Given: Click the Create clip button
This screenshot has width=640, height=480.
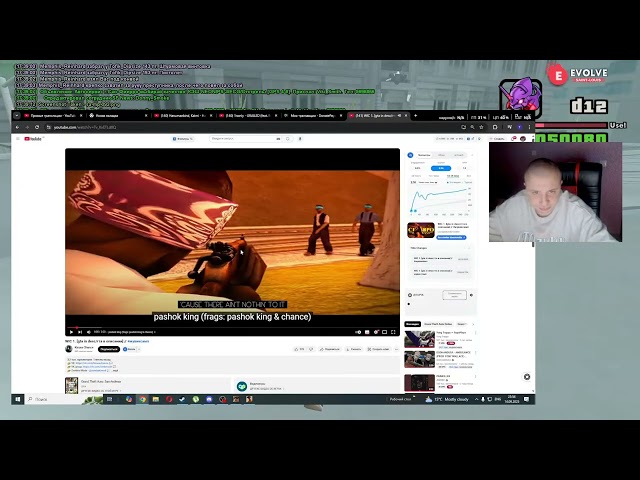Looking at the screenshot, I should pos(378,349).
